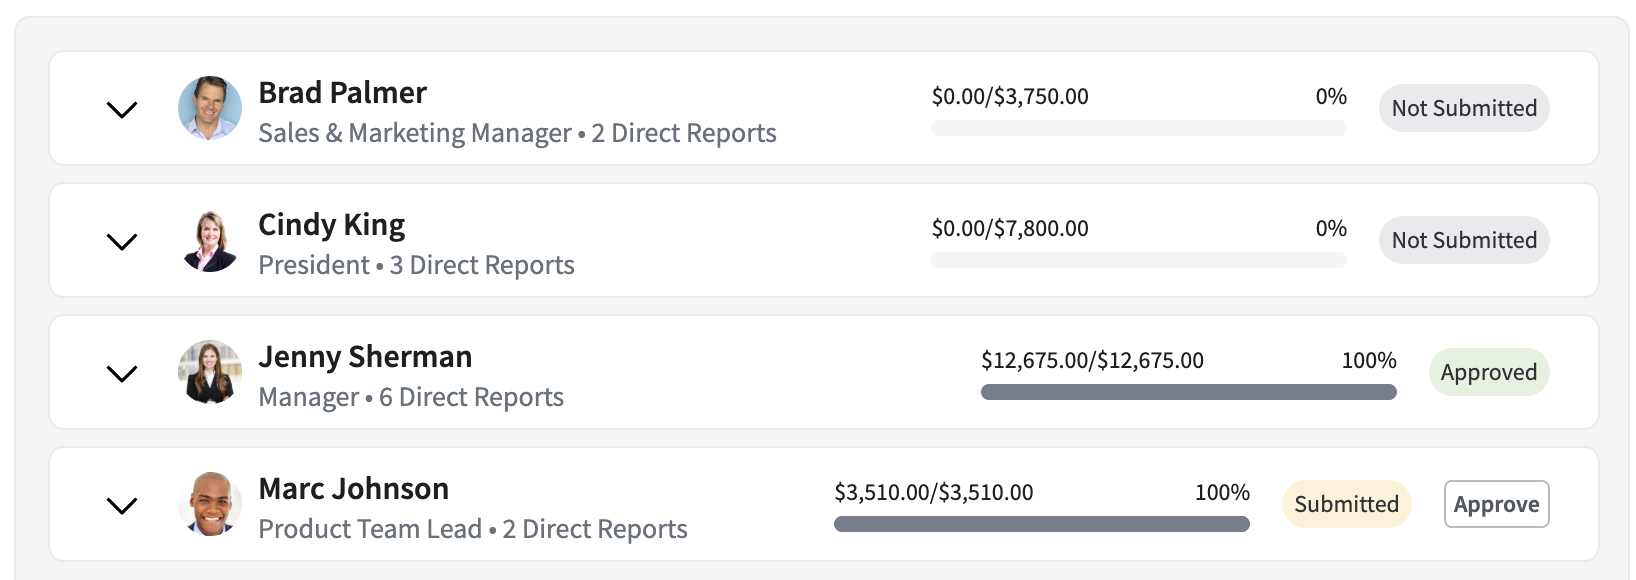Expand Brad Palmer's row chevron
The width and height of the screenshot is (1636, 580).
pyautogui.click(x=122, y=110)
